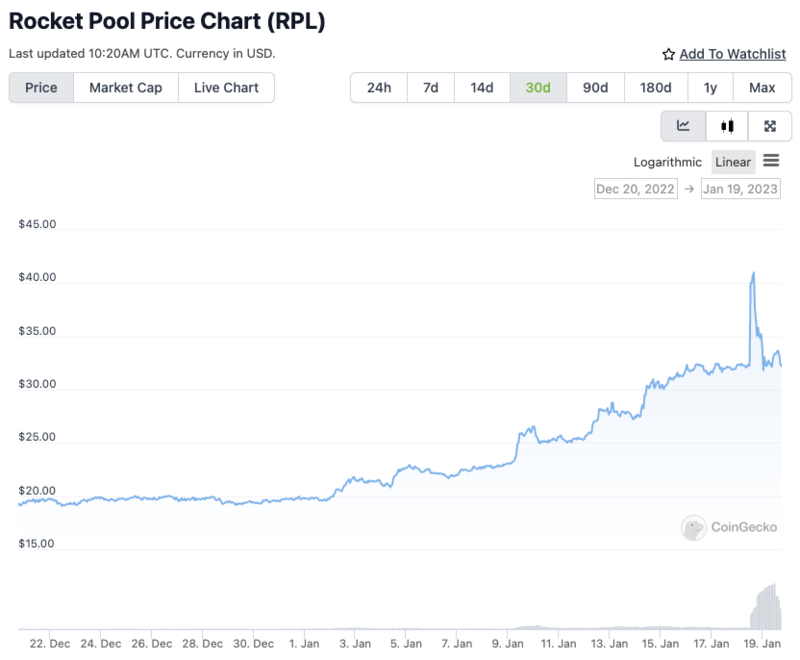
Task: Click the line chart view icon
Action: tap(684, 126)
